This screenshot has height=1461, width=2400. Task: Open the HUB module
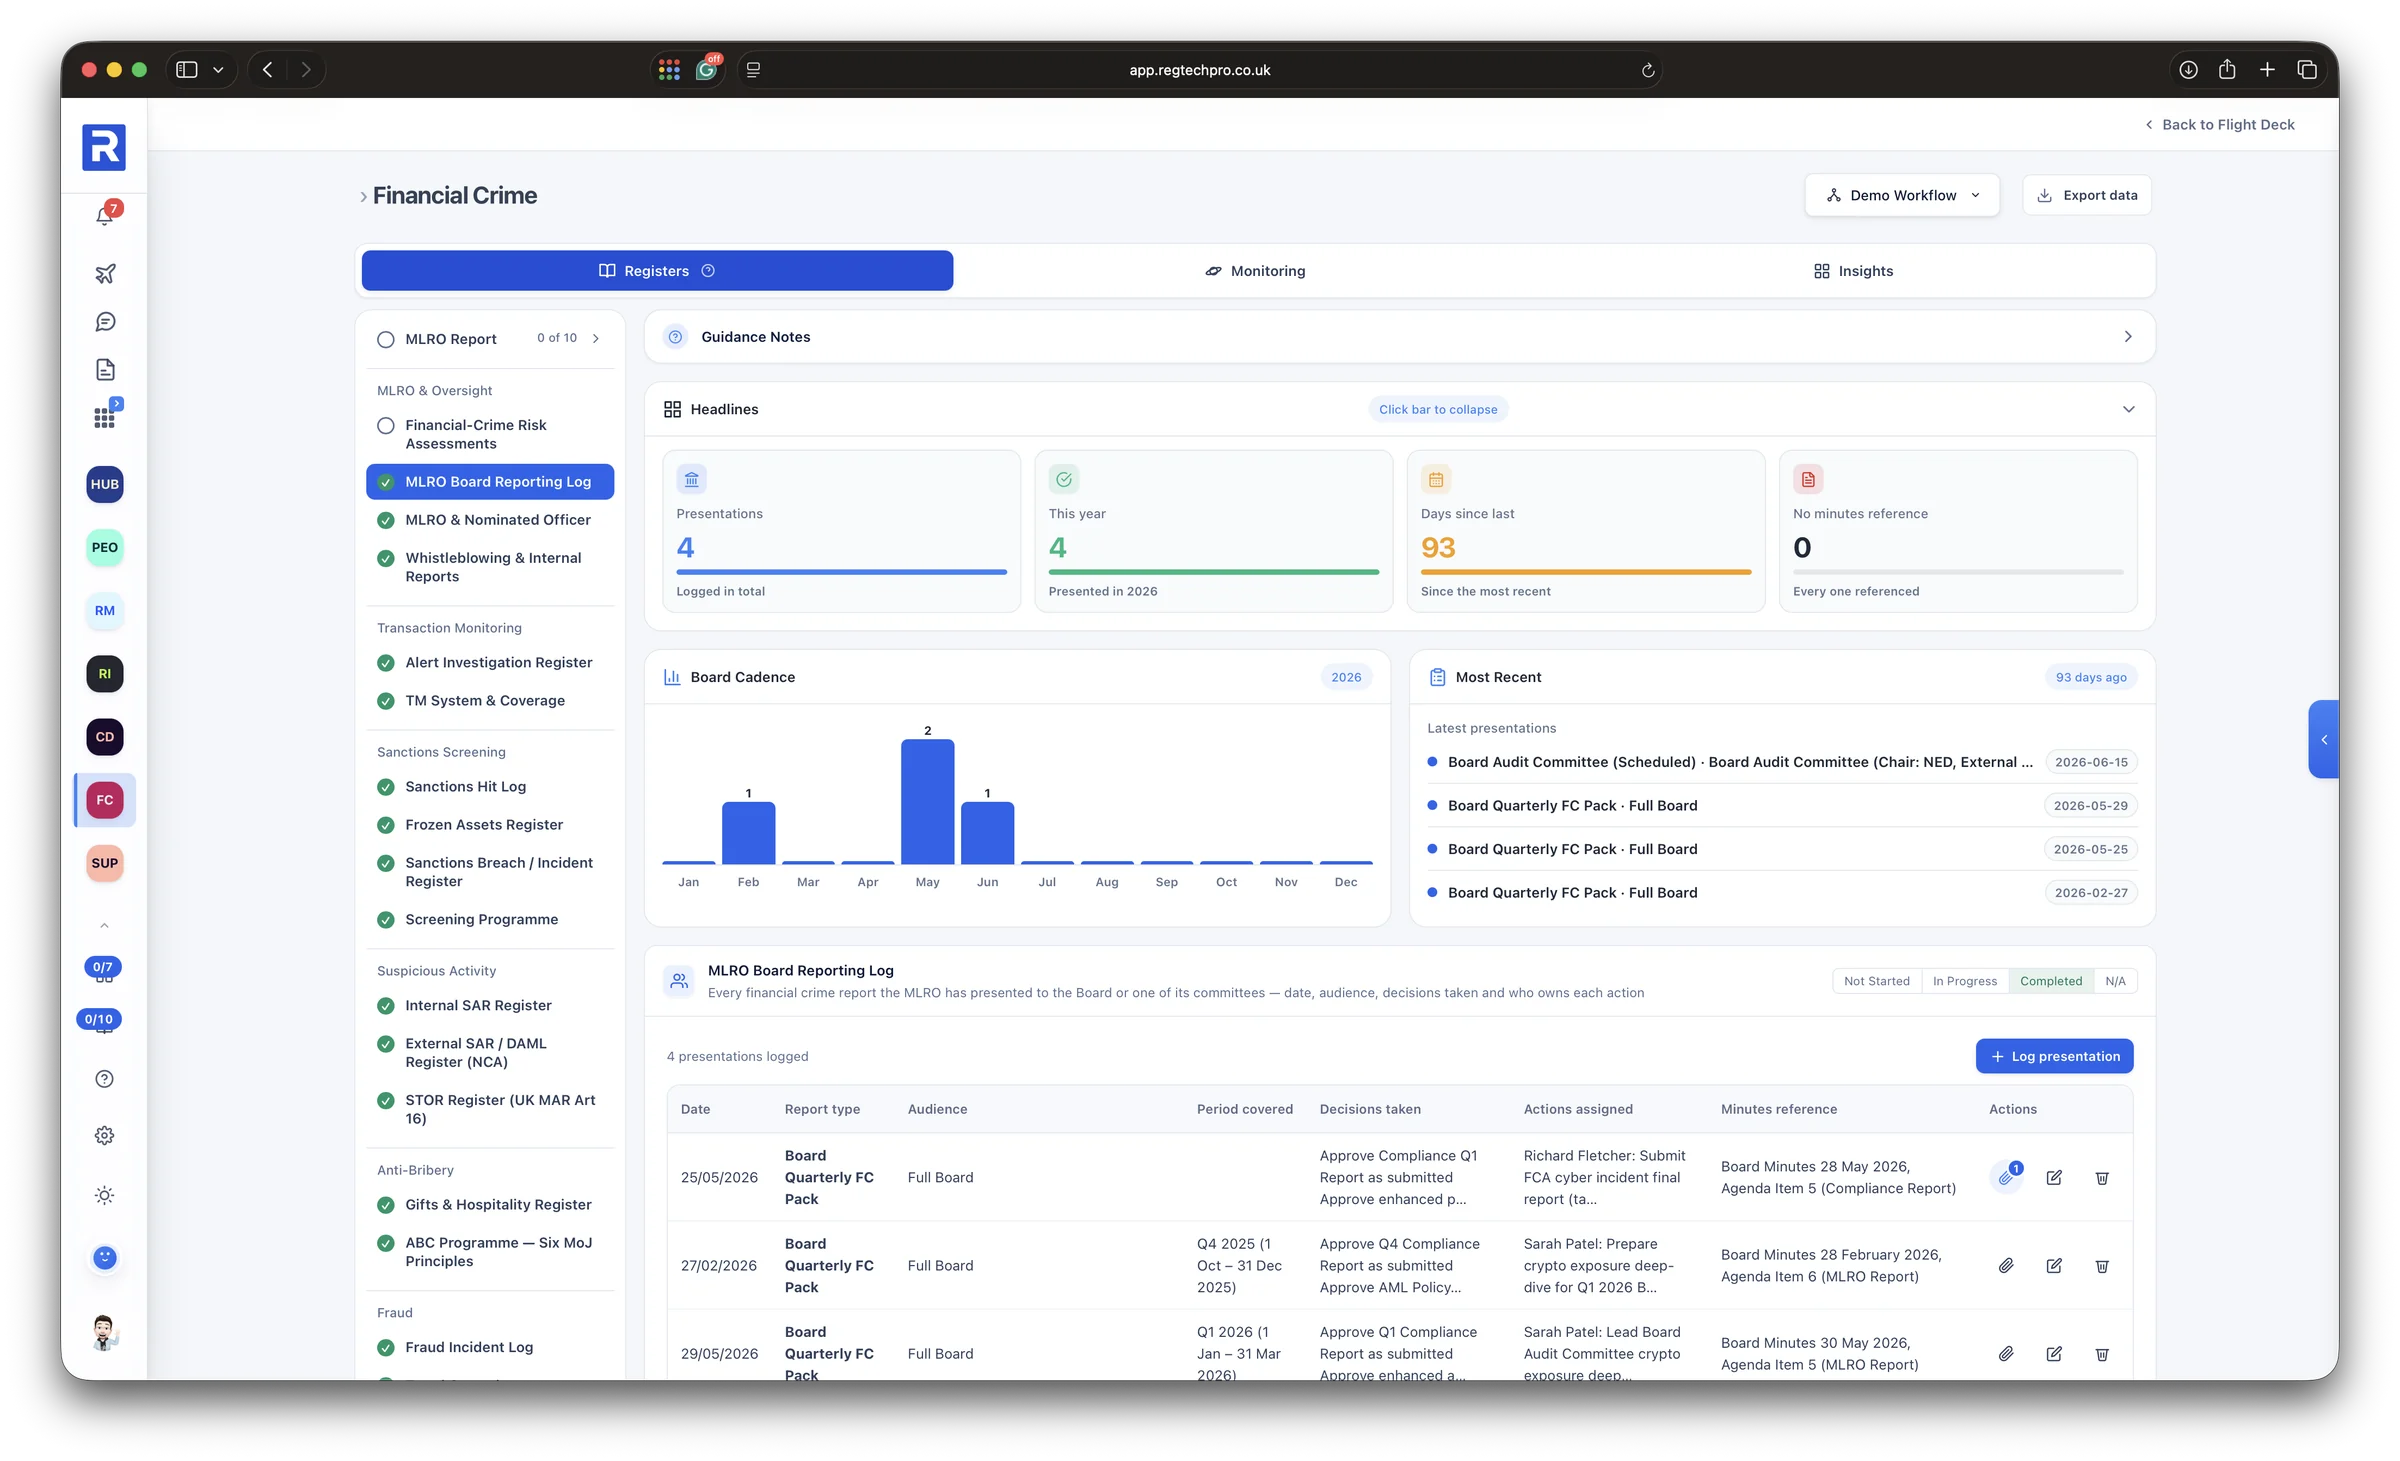pos(105,484)
